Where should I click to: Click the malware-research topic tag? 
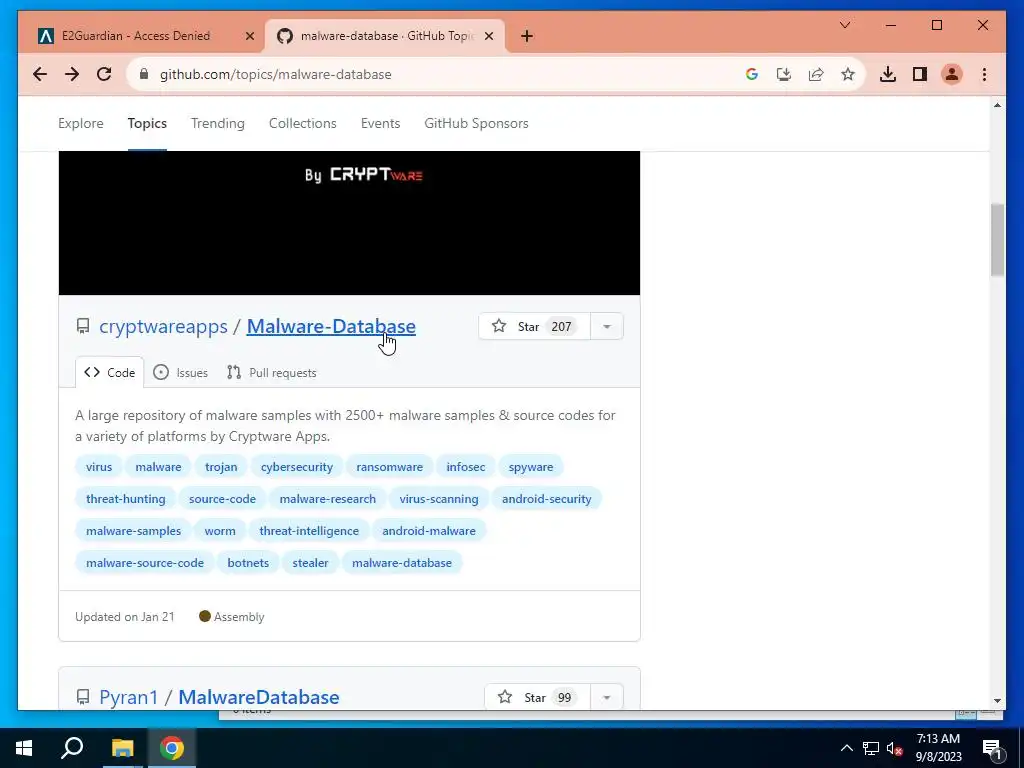click(327, 499)
